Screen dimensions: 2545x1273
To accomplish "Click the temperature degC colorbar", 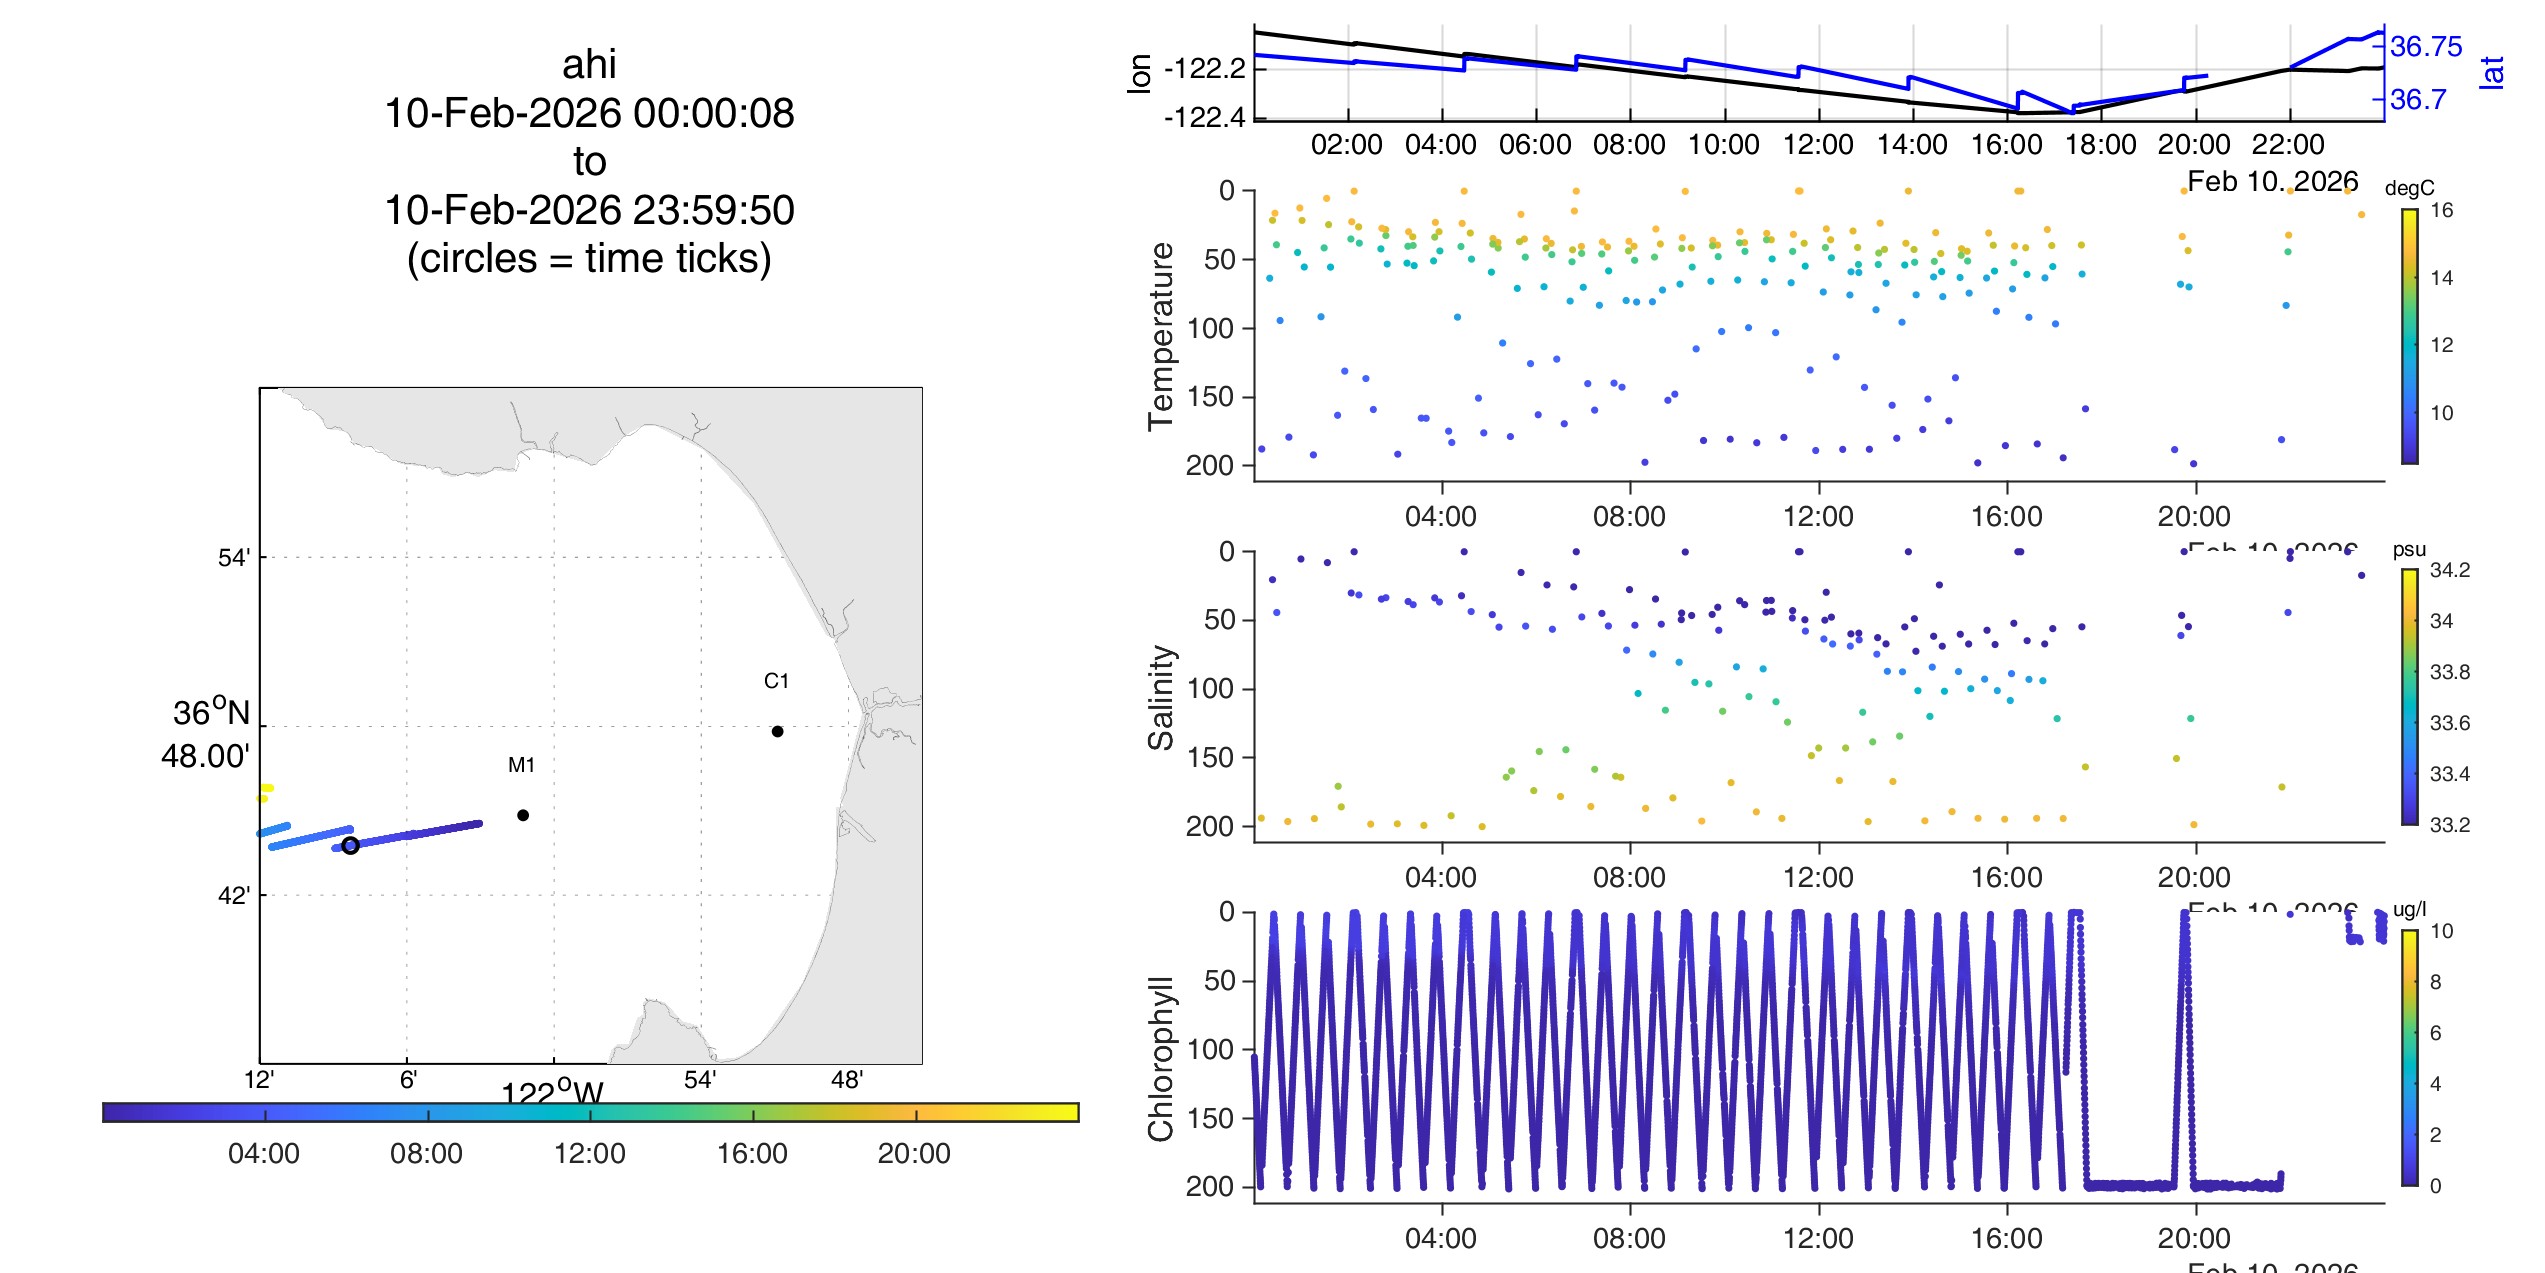I will [x=2410, y=336].
